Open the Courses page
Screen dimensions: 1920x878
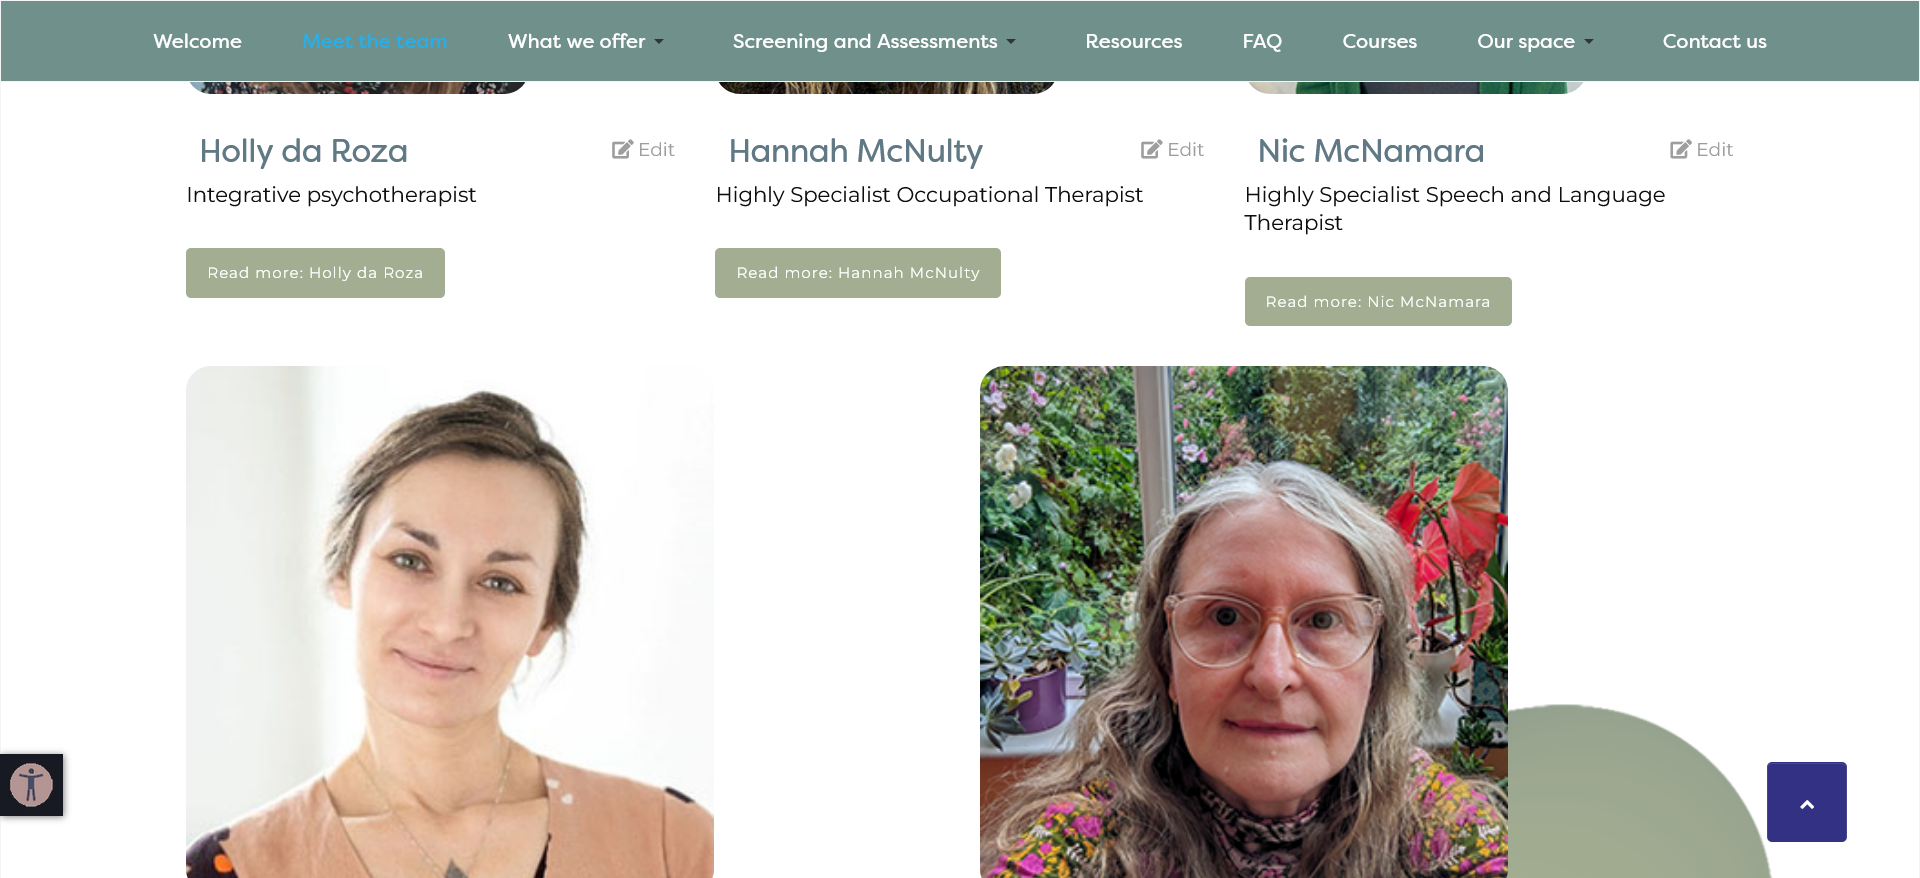click(x=1379, y=41)
